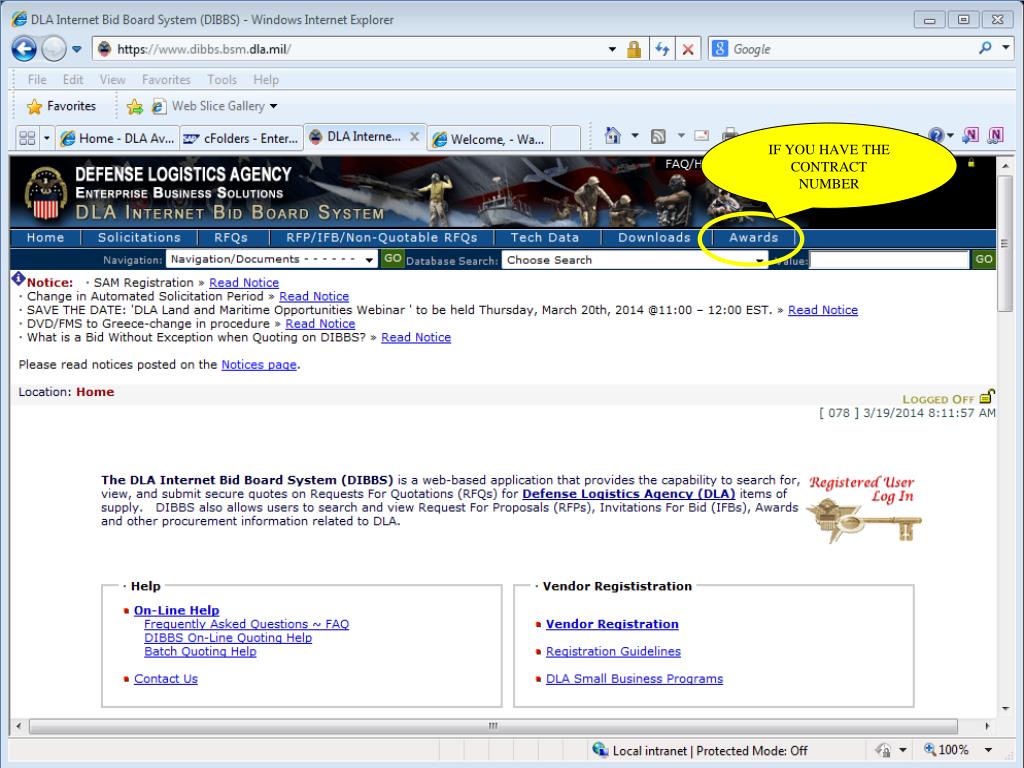Open DLA Small Business Programs link
Viewport: 1024px width, 768px height.
coord(634,679)
